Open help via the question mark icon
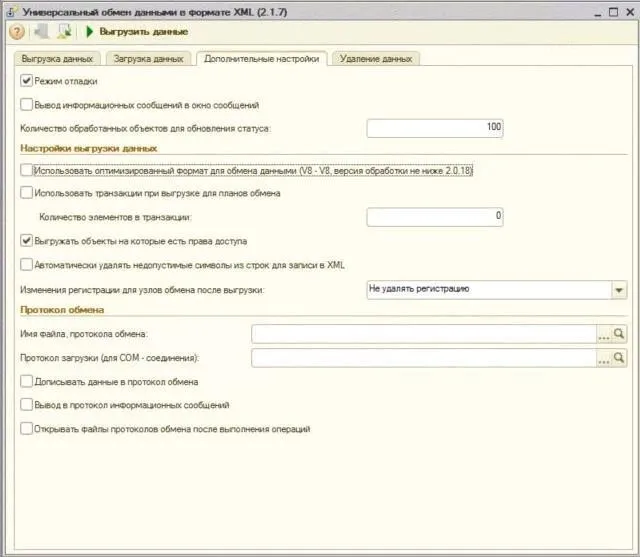Viewport: 640px width, 557px height. tap(17, 32)
